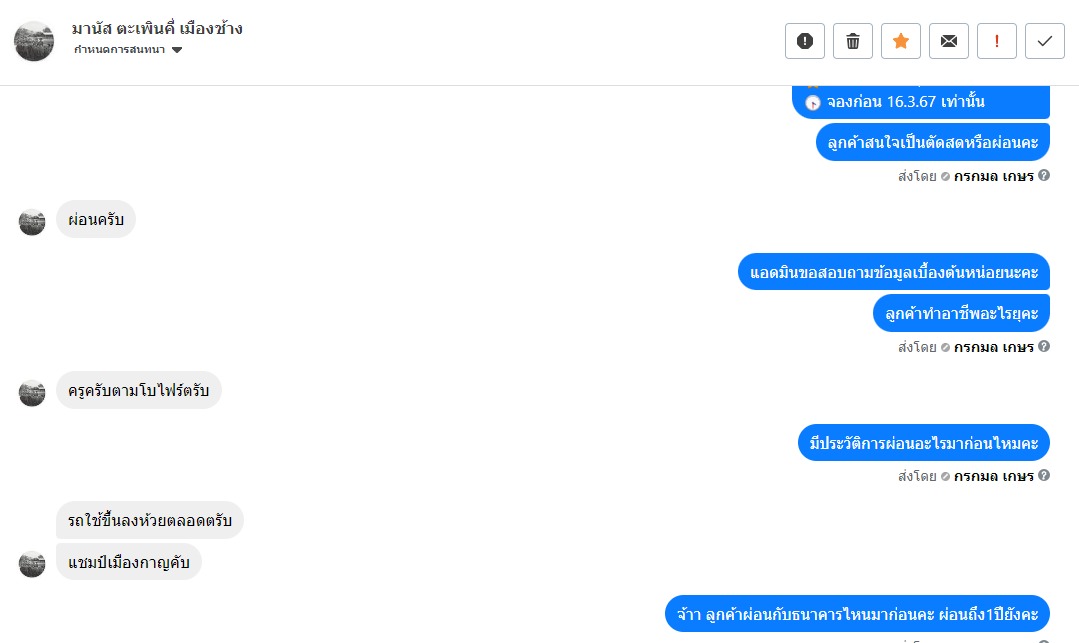
Task: Click avatar next to ผ่อนครับ message
Action: tap(32, 222)
